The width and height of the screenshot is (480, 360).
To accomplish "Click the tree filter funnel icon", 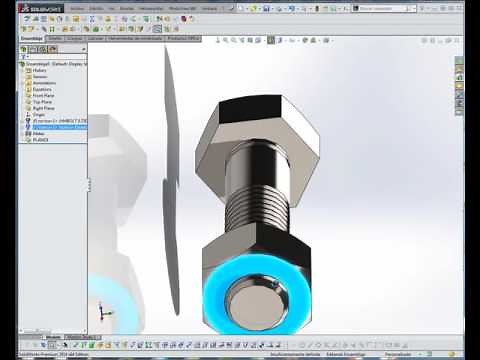I will point(24,57).
